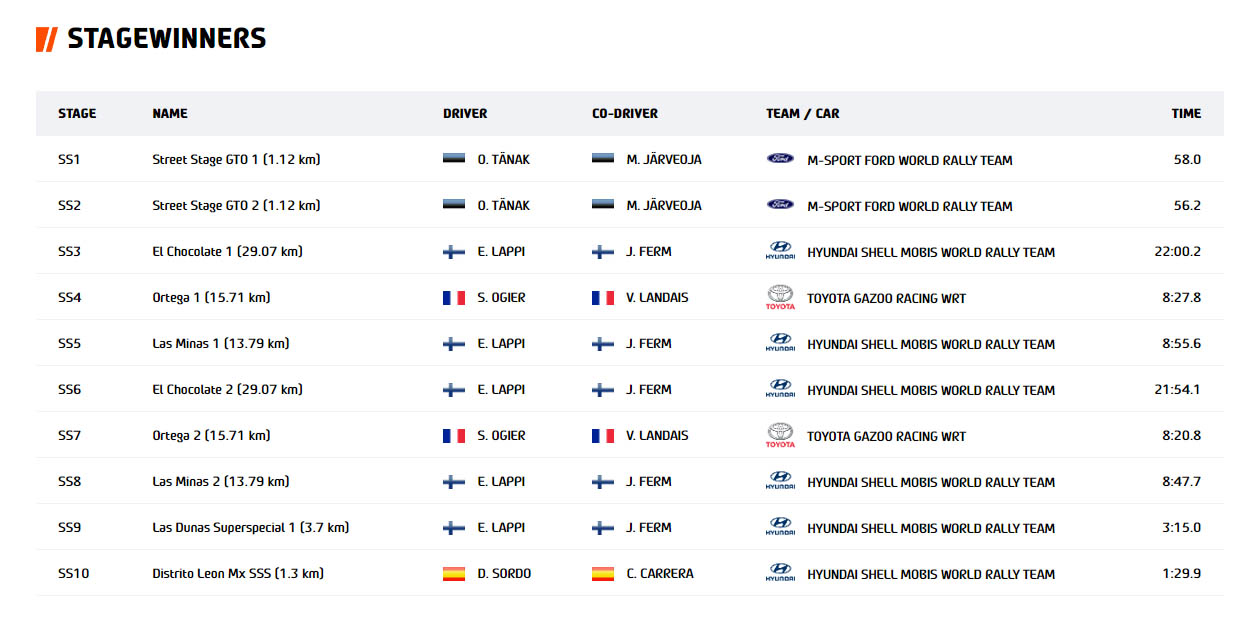Select the STAGE column header

click(x=77, y=113)
